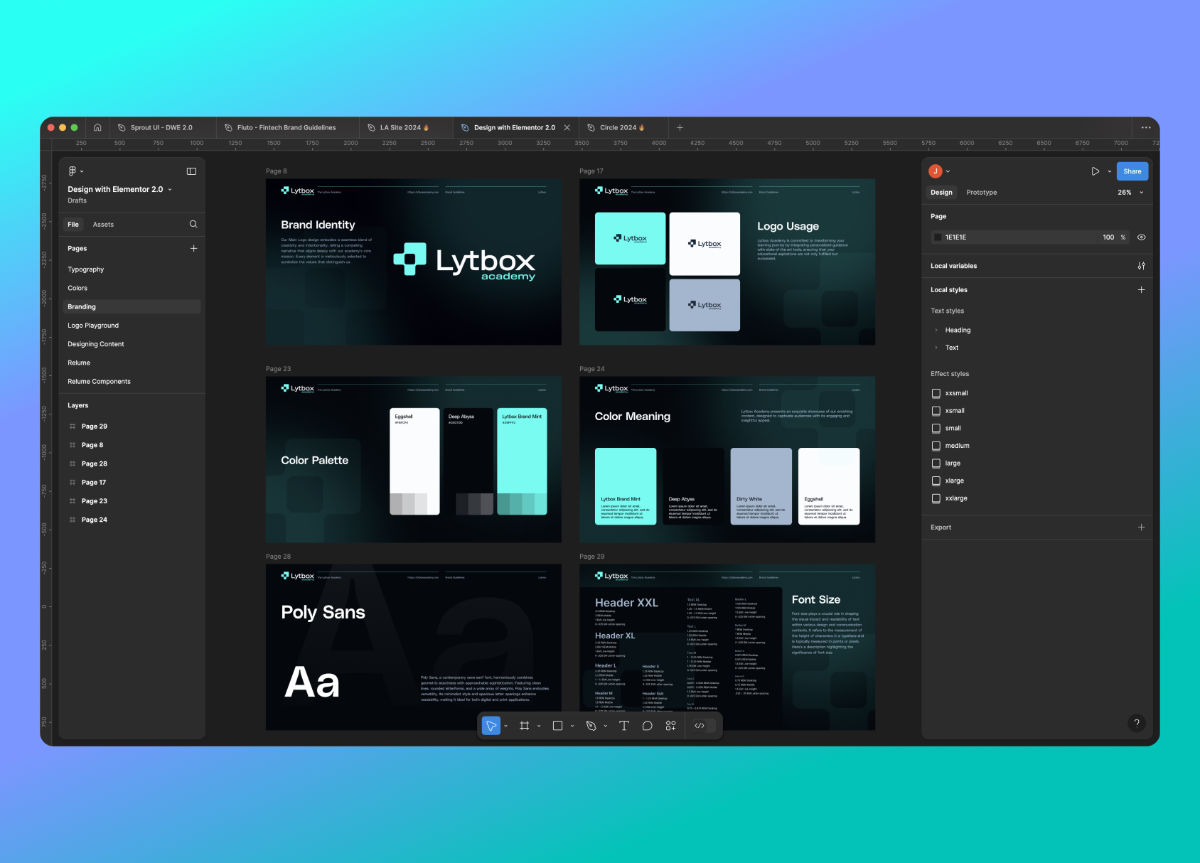The width and height of the screenshot is (1200, 863).
Task: Switch to the Prototype tab
Action: point(982,192)
